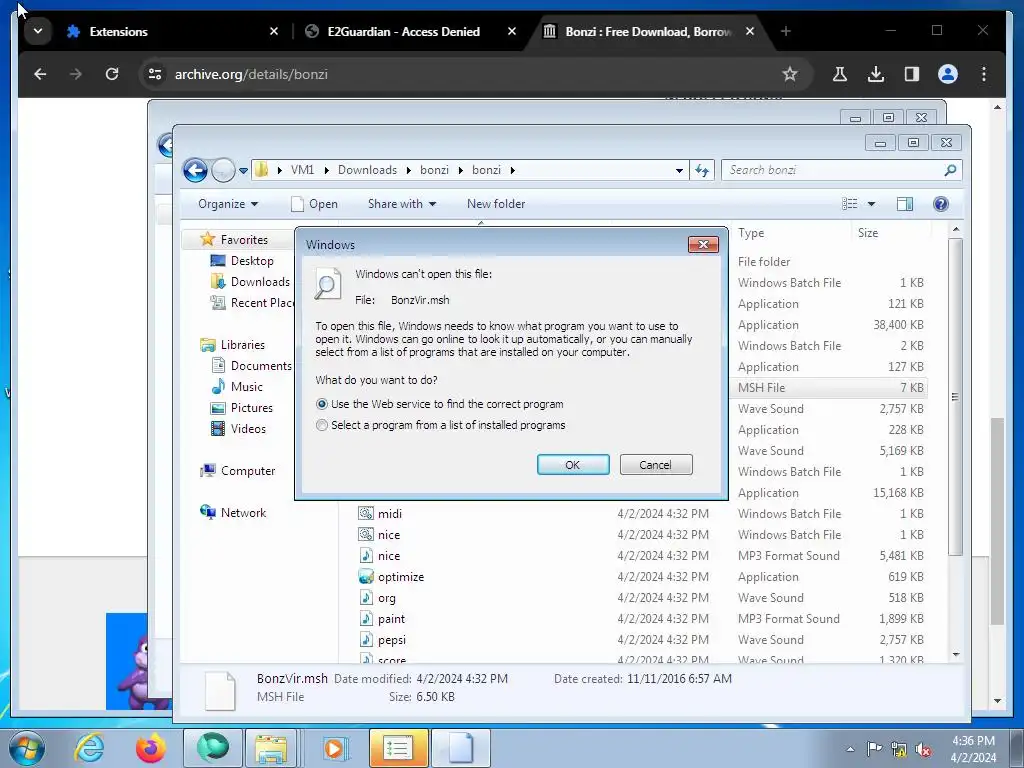This screenshot has width=1024, height=768.
Task: Open Favorites in navigation pane
Action: point(244,240)
